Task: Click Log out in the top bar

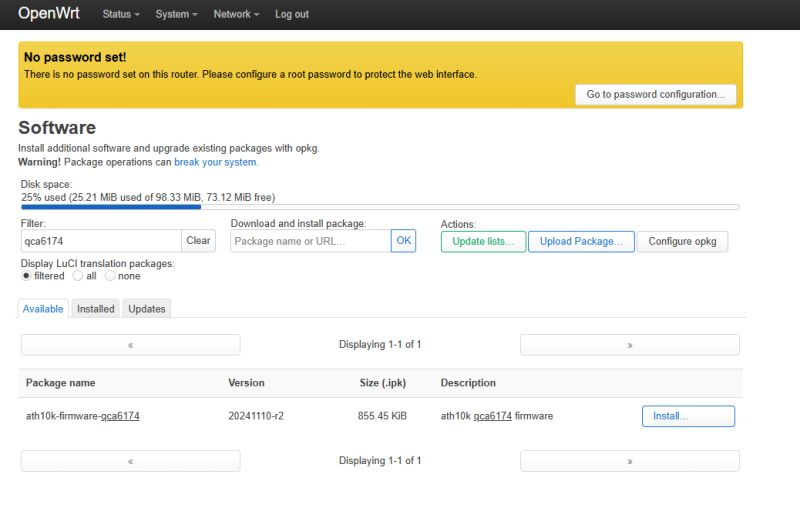Action: (292, 14)
